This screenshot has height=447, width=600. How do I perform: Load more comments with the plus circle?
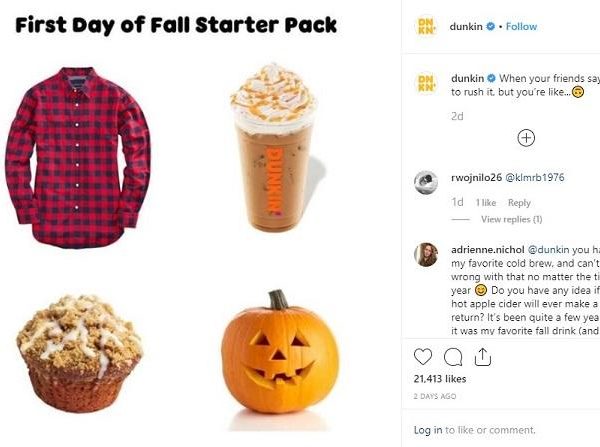tap(526, 138)
